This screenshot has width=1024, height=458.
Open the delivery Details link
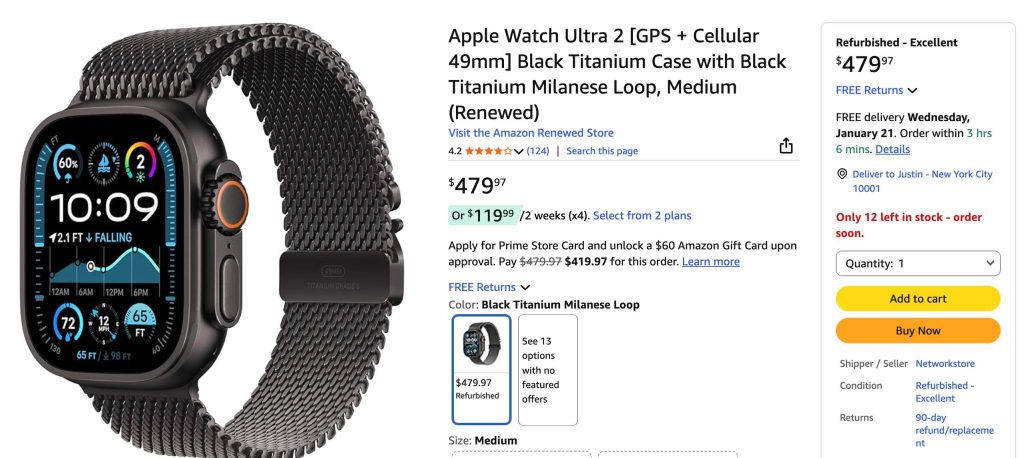pos(892,149)
